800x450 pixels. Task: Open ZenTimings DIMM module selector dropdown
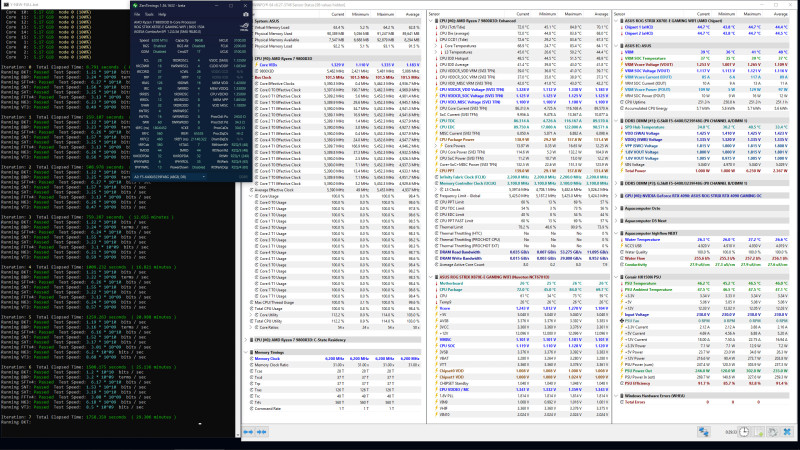tap(169, 177)
